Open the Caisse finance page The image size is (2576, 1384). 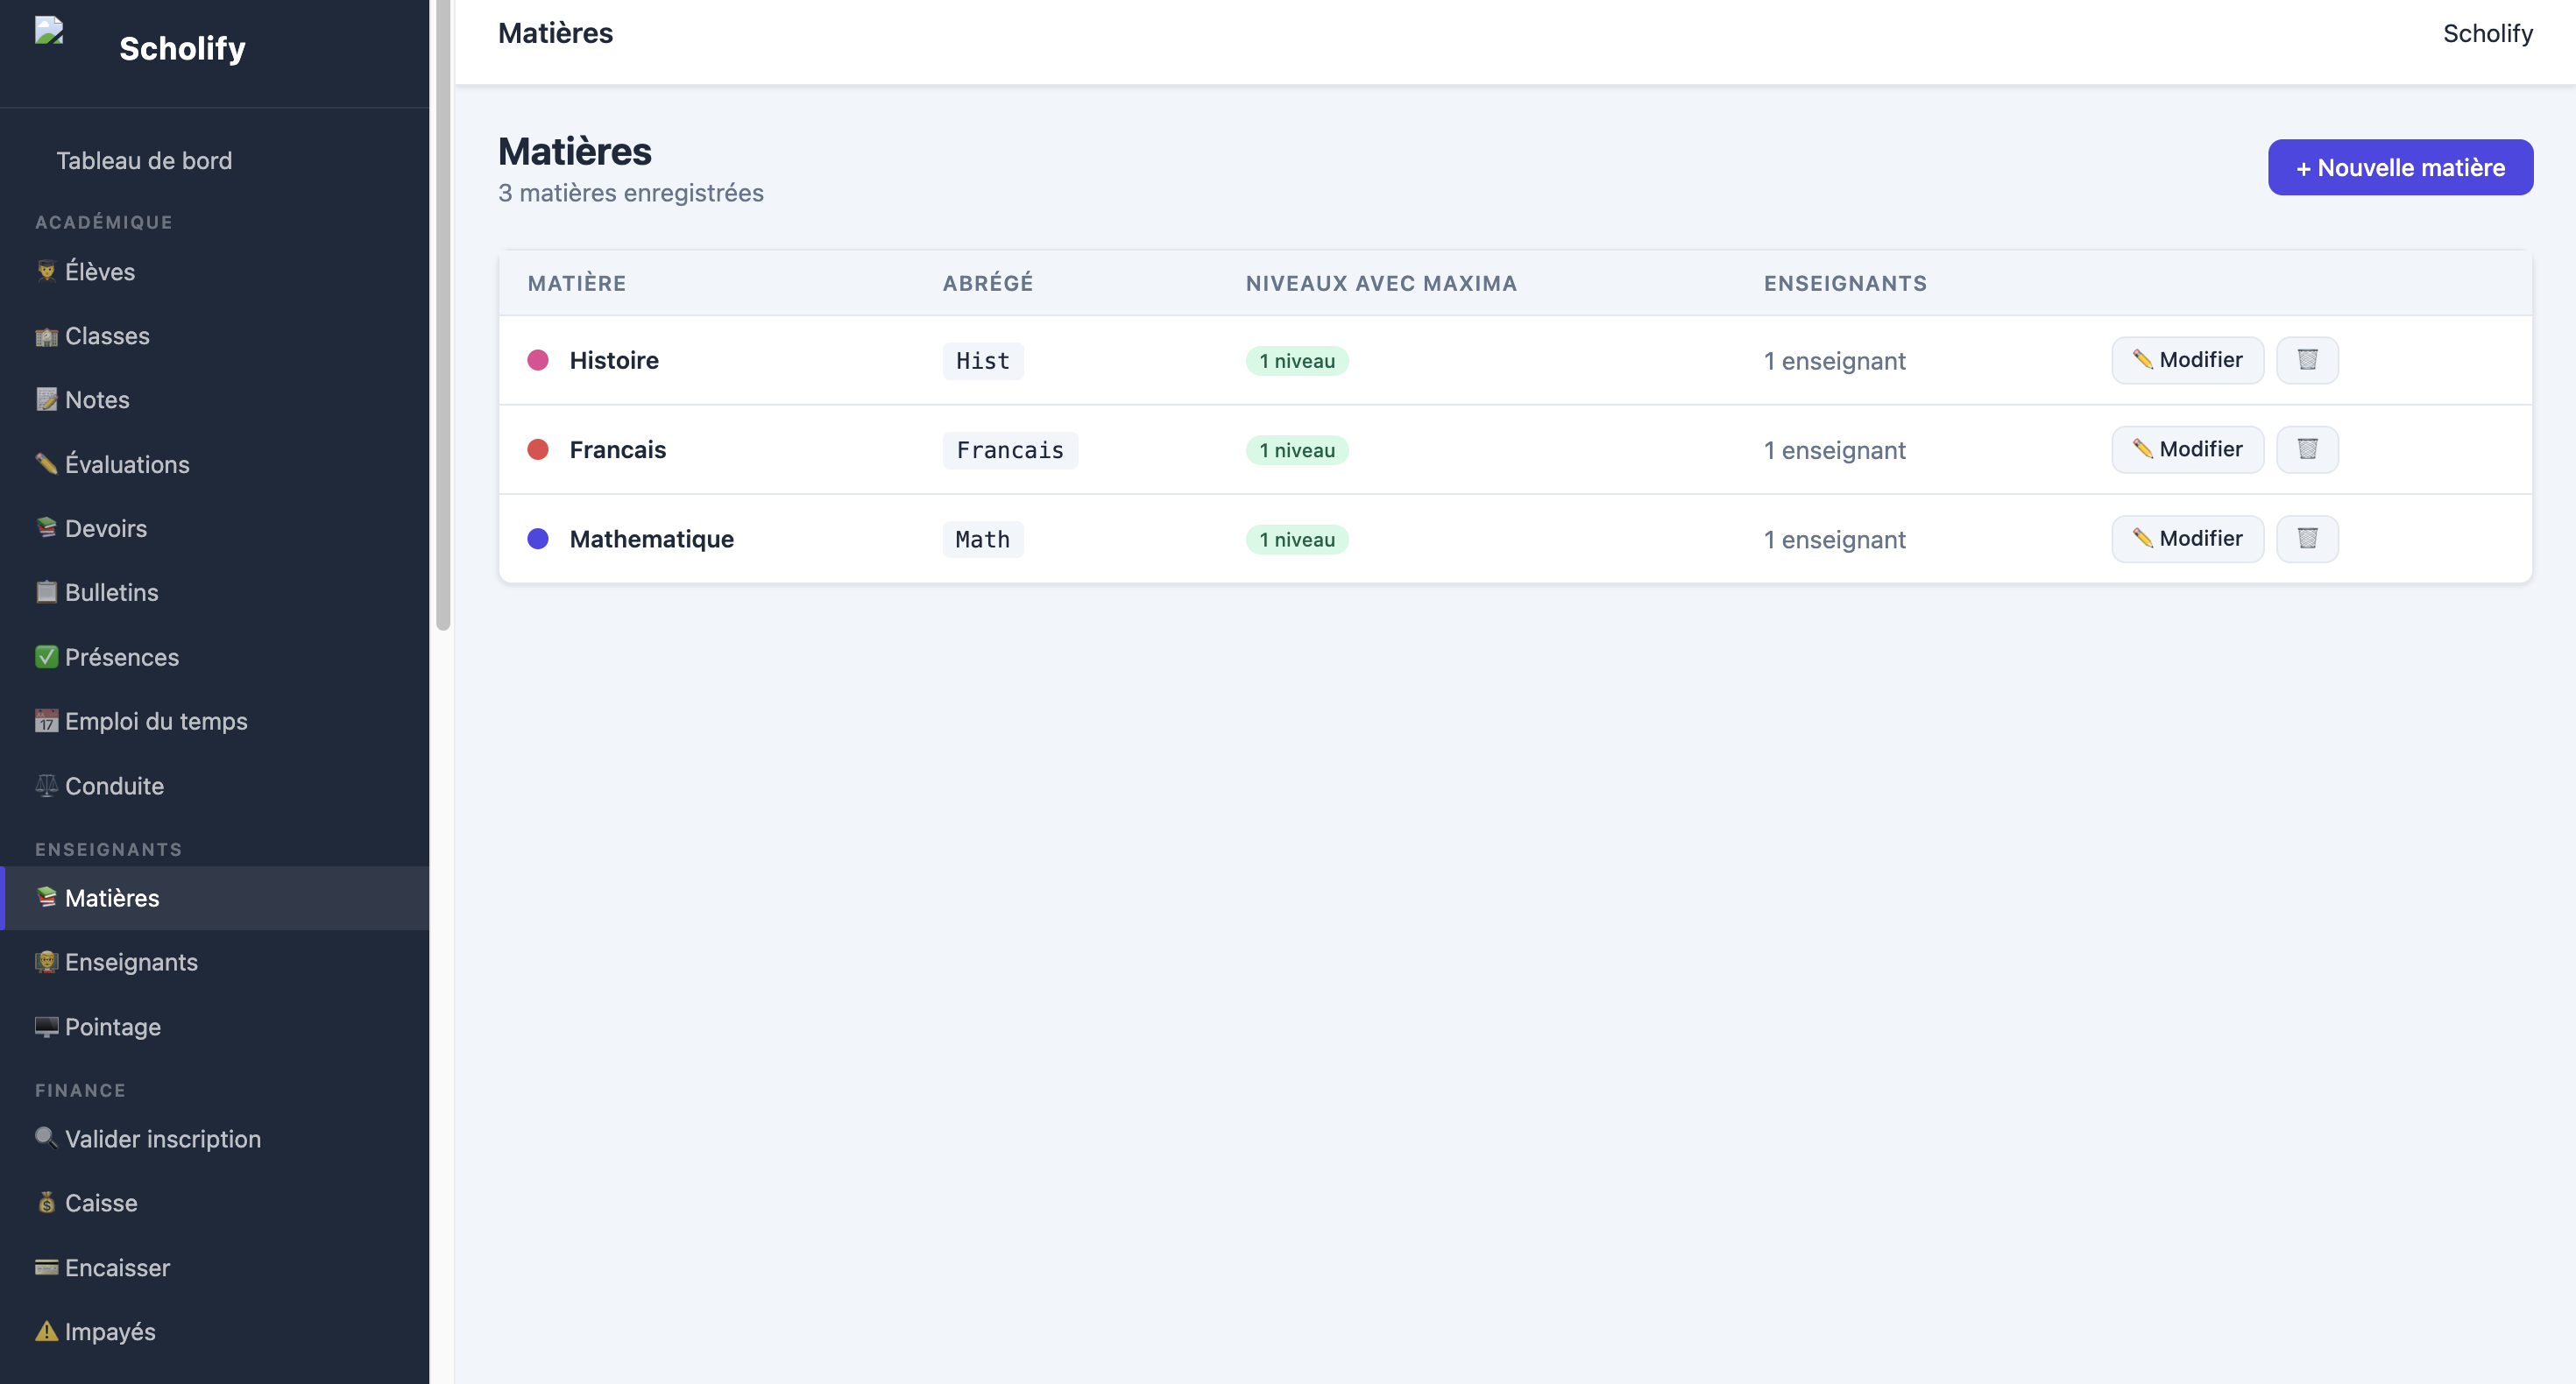point(215,1203)
